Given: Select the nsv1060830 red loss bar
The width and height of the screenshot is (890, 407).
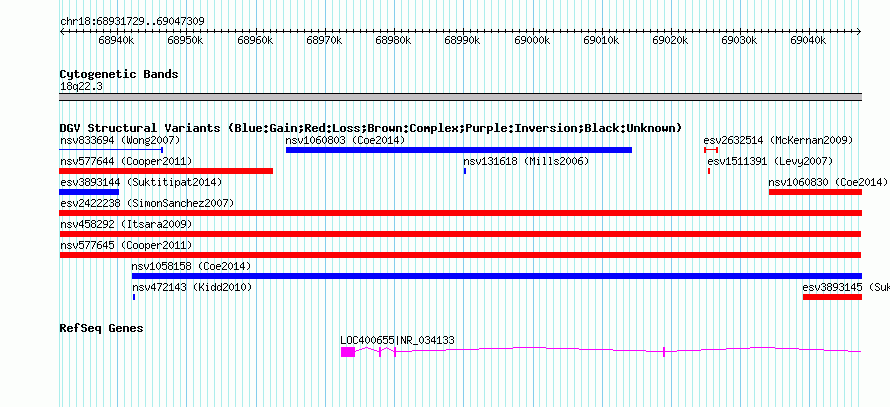Looking at the screenshot, I should (816, 192).
